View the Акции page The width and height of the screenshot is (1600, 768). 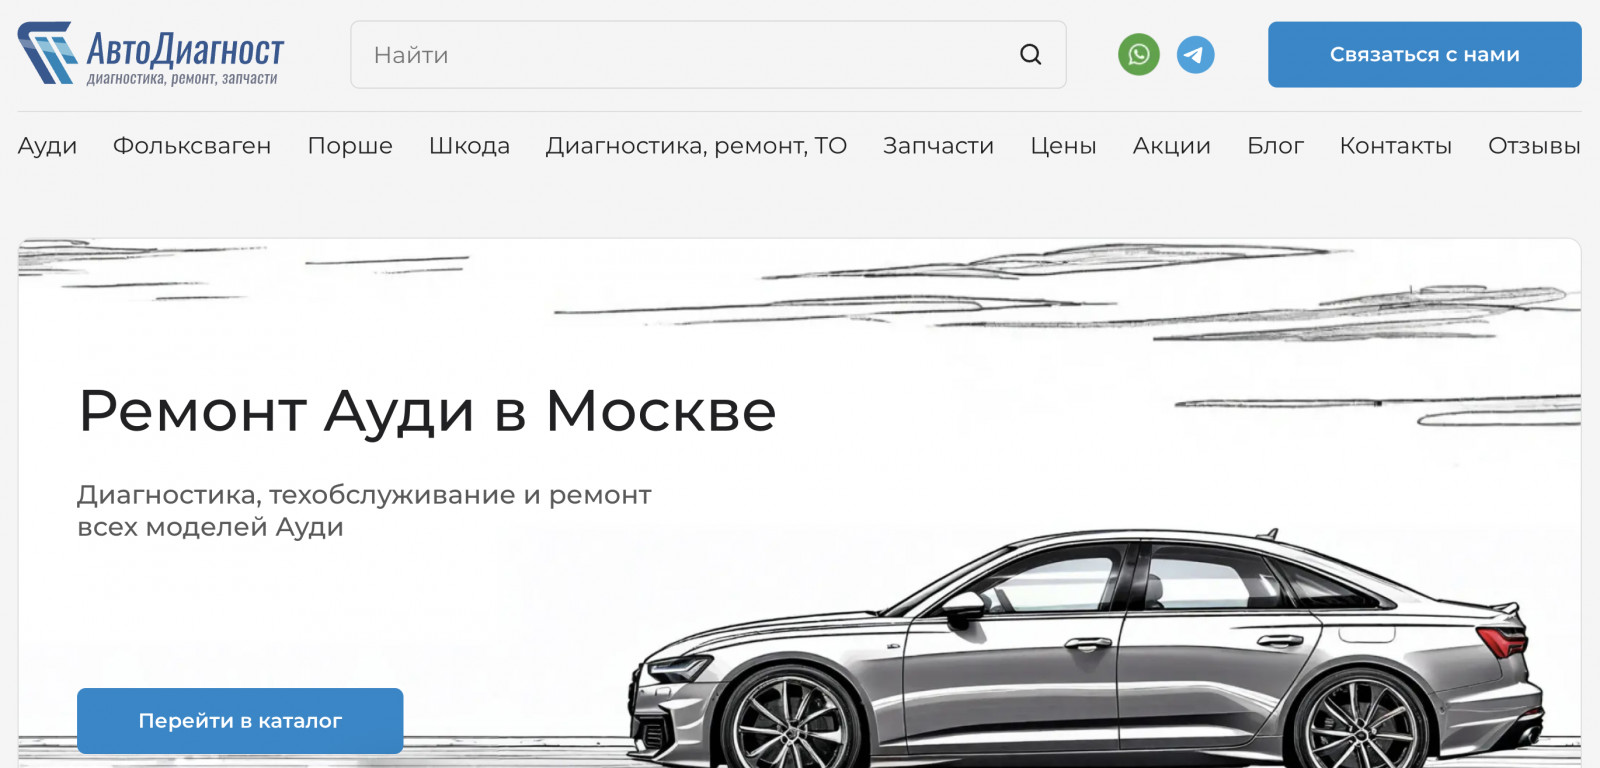tap(1171, 146)
